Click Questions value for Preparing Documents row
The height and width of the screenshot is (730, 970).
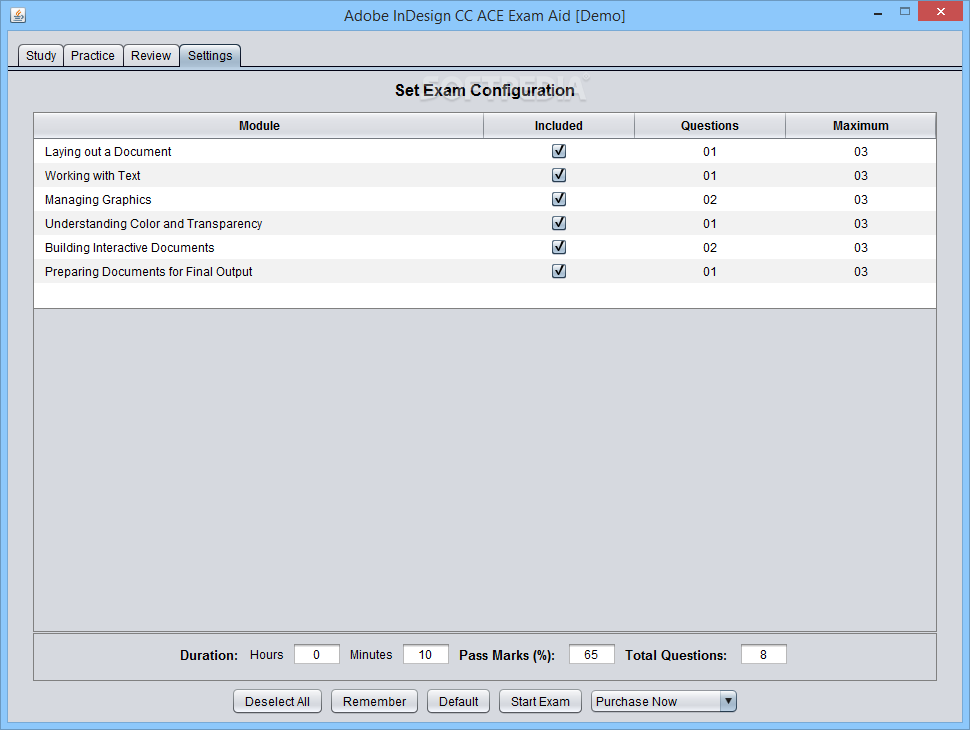click(x=710, y=272)
